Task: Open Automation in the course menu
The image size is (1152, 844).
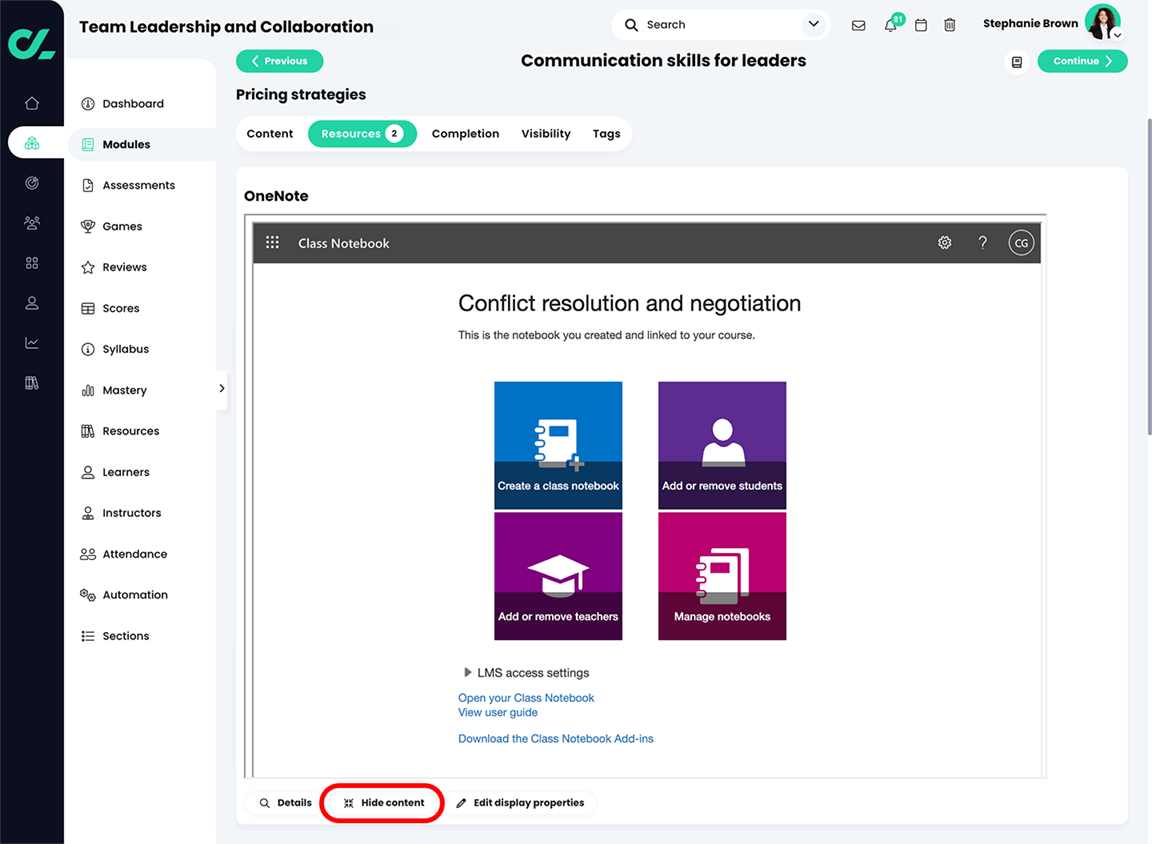Action: pyautogui.click(x=142, y=595)
